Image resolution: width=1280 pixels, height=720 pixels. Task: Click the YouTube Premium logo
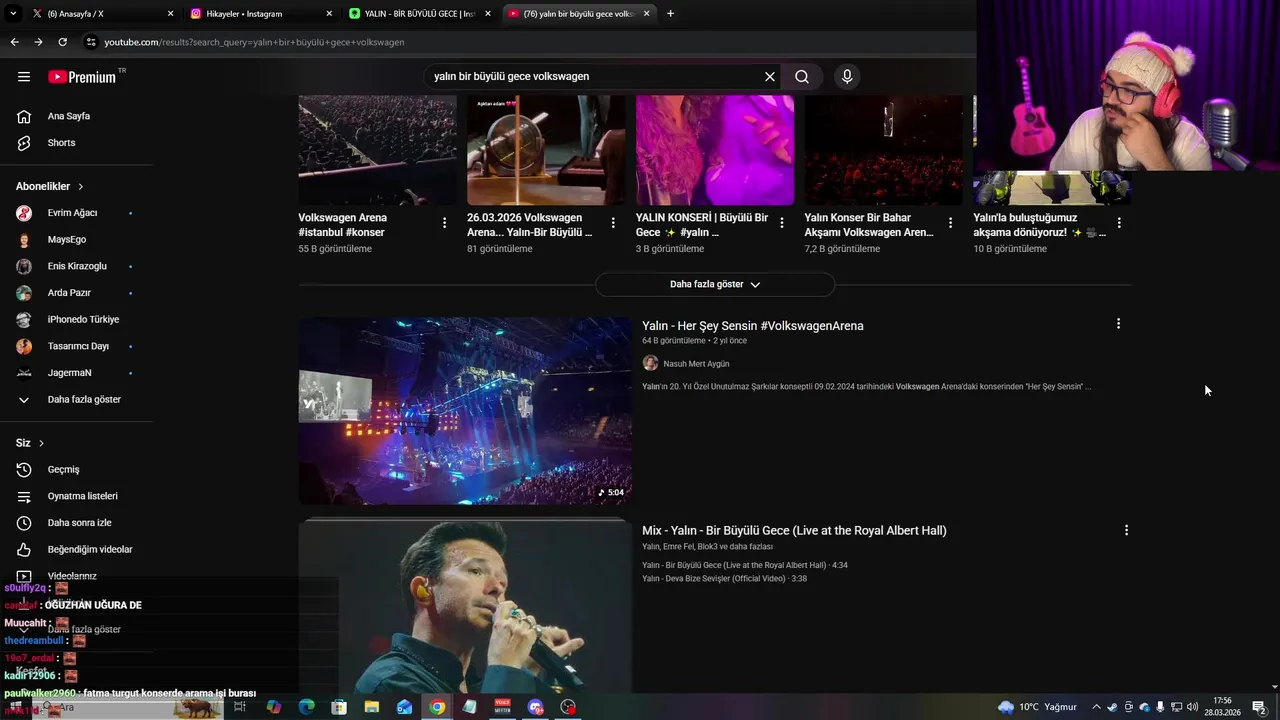click(x=82, y=76)
